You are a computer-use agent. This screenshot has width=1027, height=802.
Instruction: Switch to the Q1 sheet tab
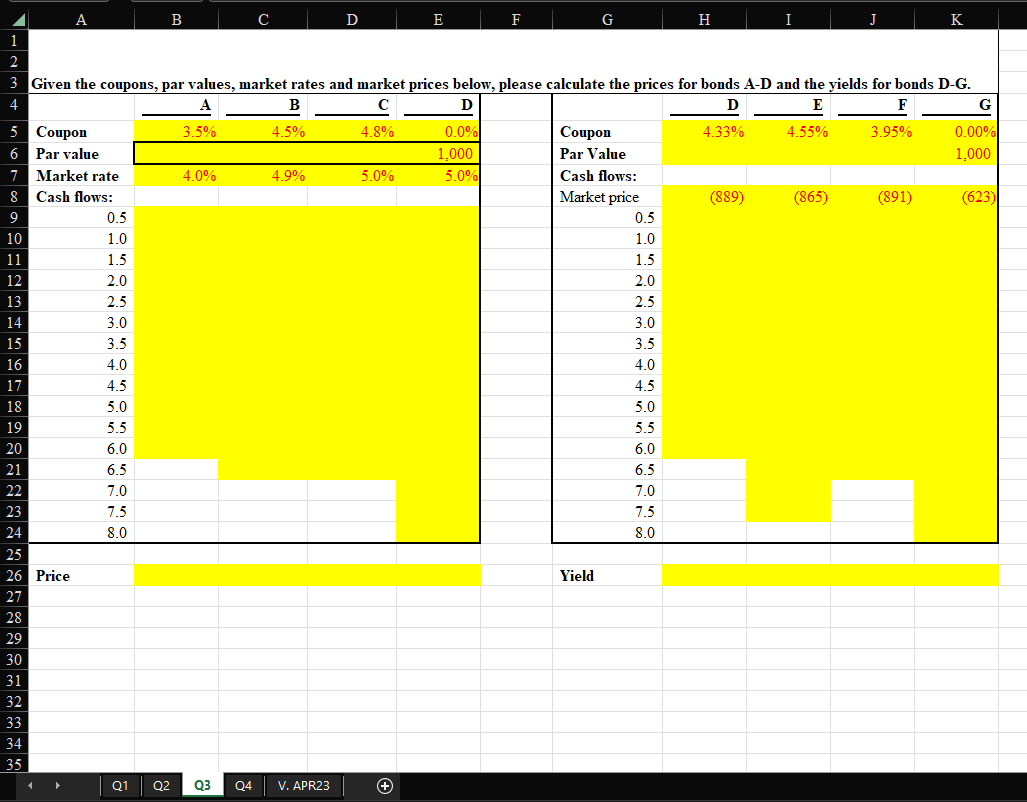120,785
